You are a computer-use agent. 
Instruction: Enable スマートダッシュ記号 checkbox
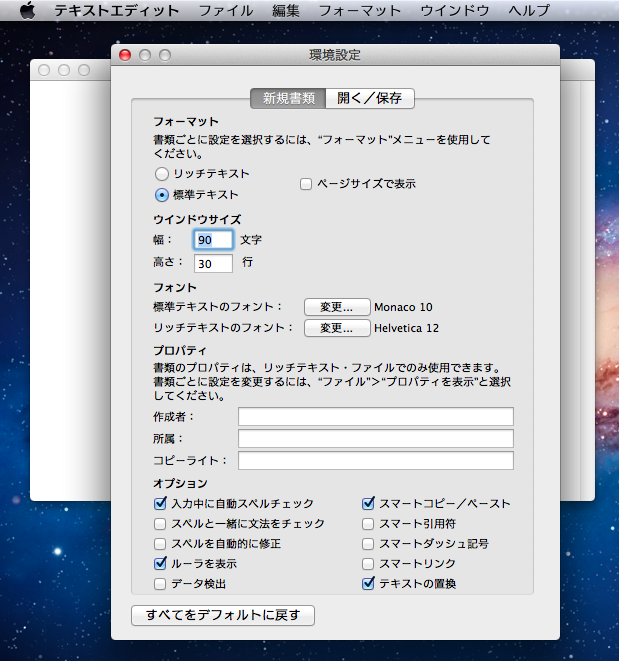[x=368, y=544]
